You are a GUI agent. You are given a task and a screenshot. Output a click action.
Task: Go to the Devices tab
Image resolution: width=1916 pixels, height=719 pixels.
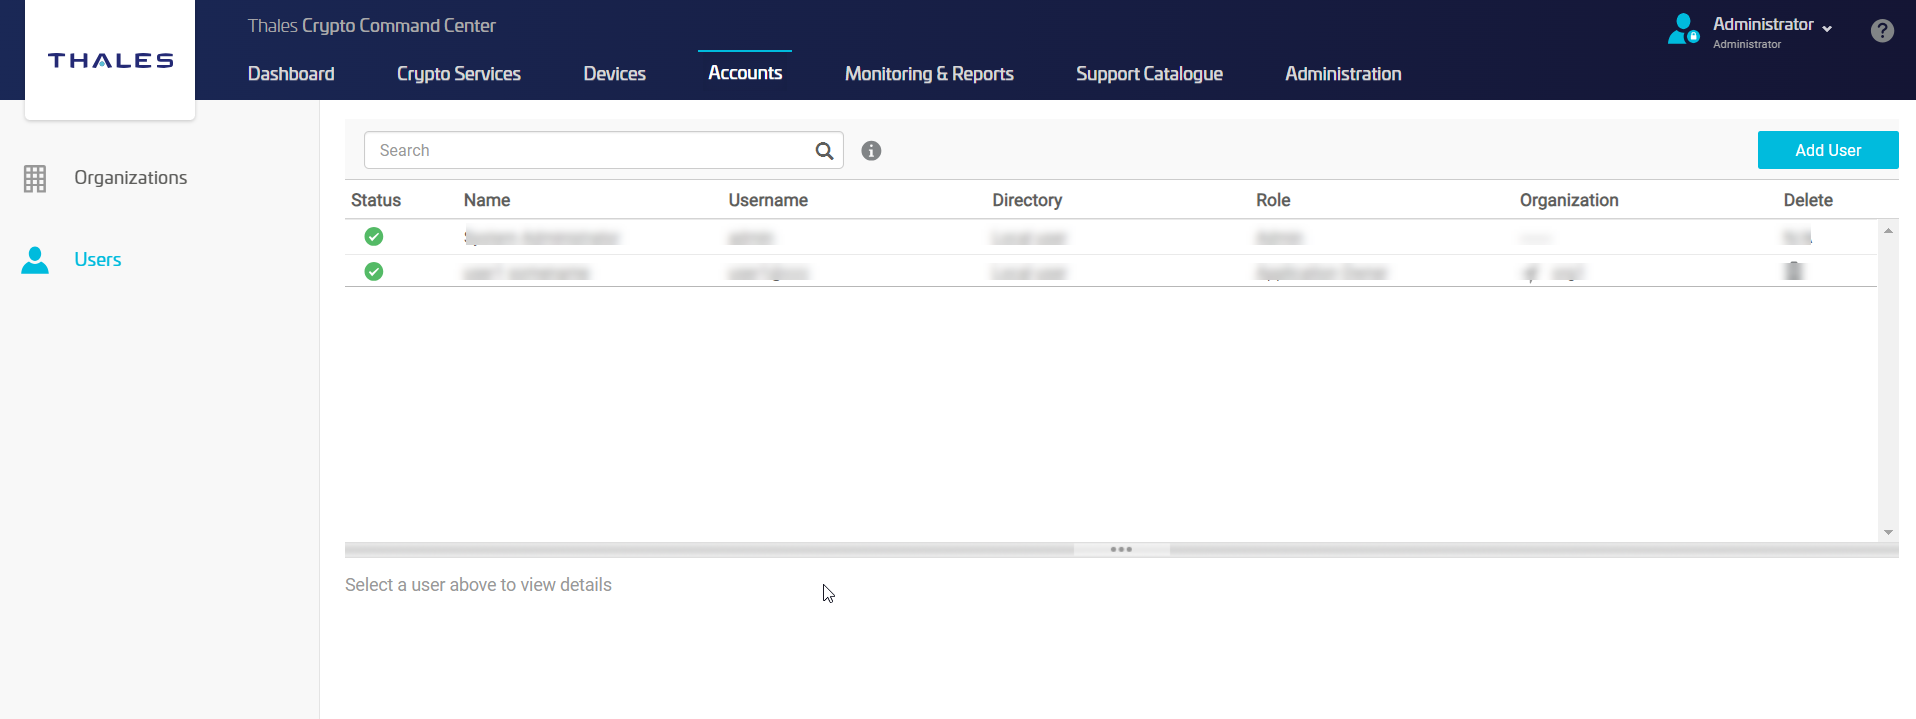click(x=614, y=74)
